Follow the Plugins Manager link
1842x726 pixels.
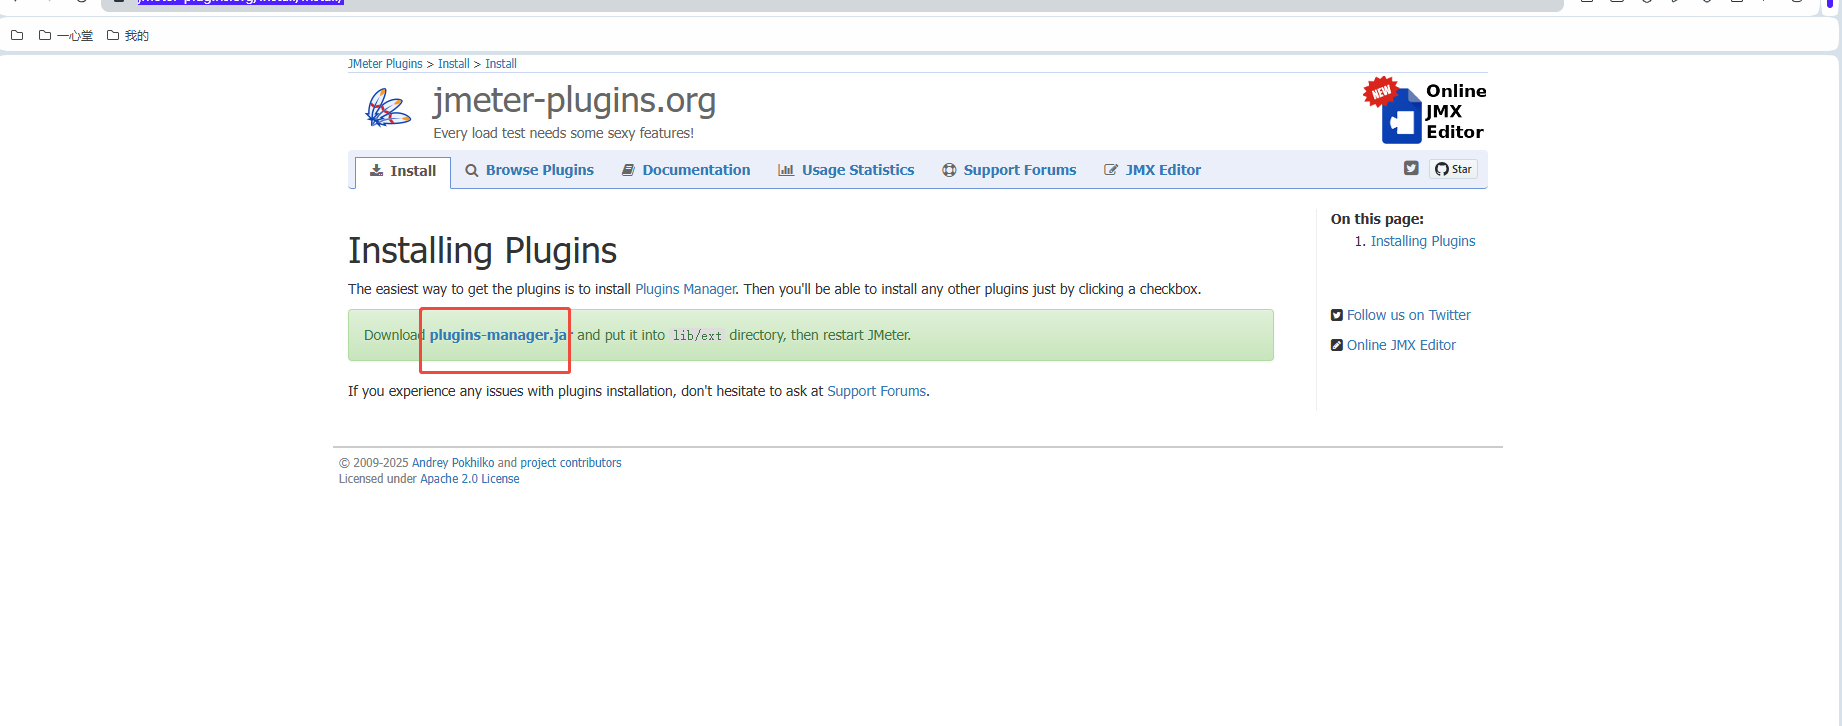[x=685, y=289]
